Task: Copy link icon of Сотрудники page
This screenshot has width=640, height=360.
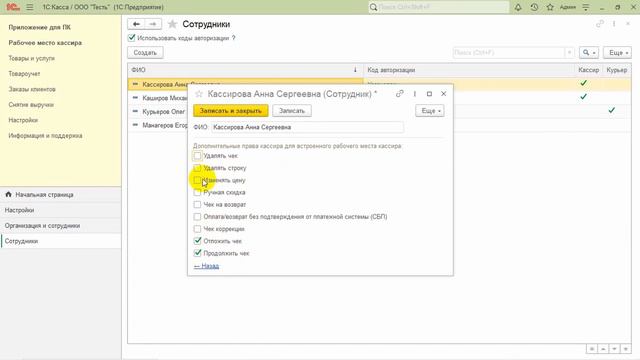Action: point(599,24)
